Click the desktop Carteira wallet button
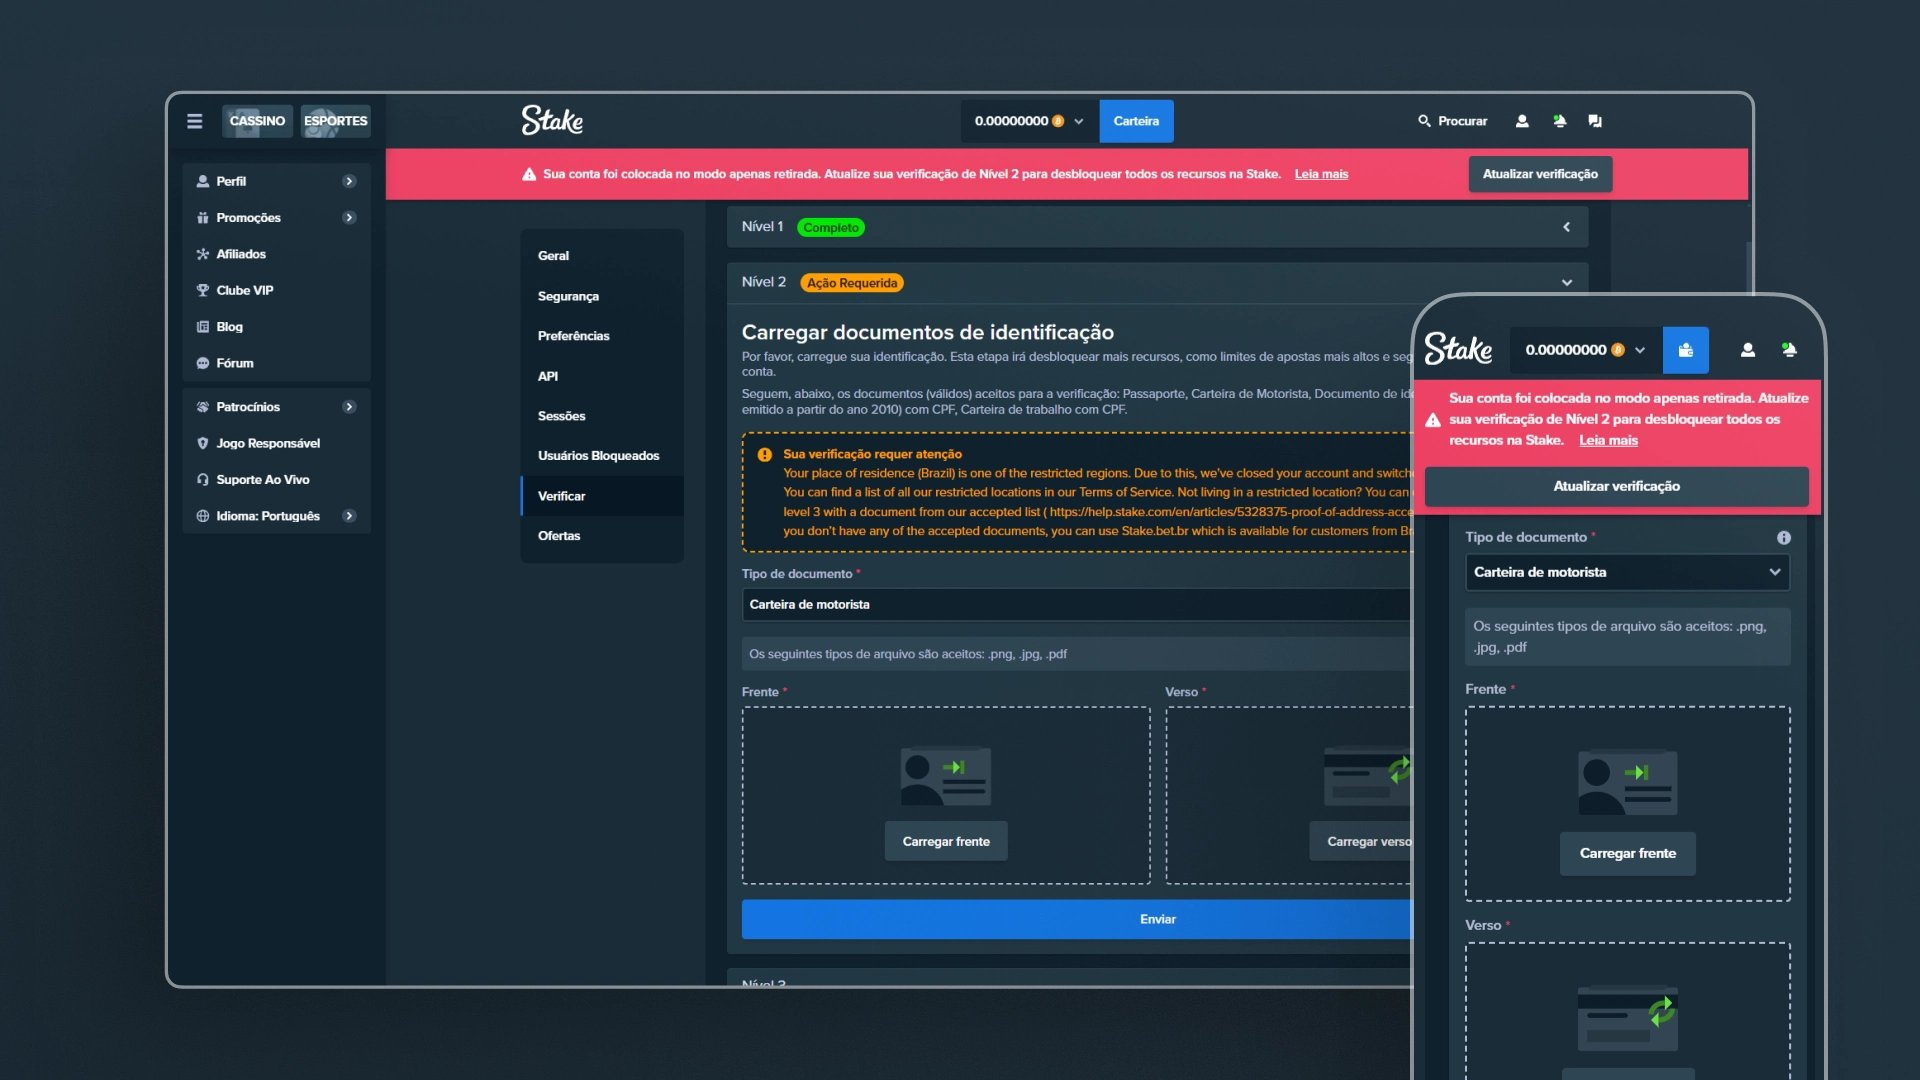Viewport: 1920px width, 1080px height. tap(1136, 121)
